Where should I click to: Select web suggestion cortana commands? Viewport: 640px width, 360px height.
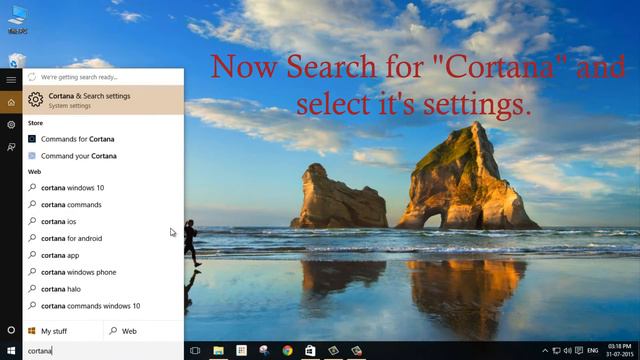103,204
